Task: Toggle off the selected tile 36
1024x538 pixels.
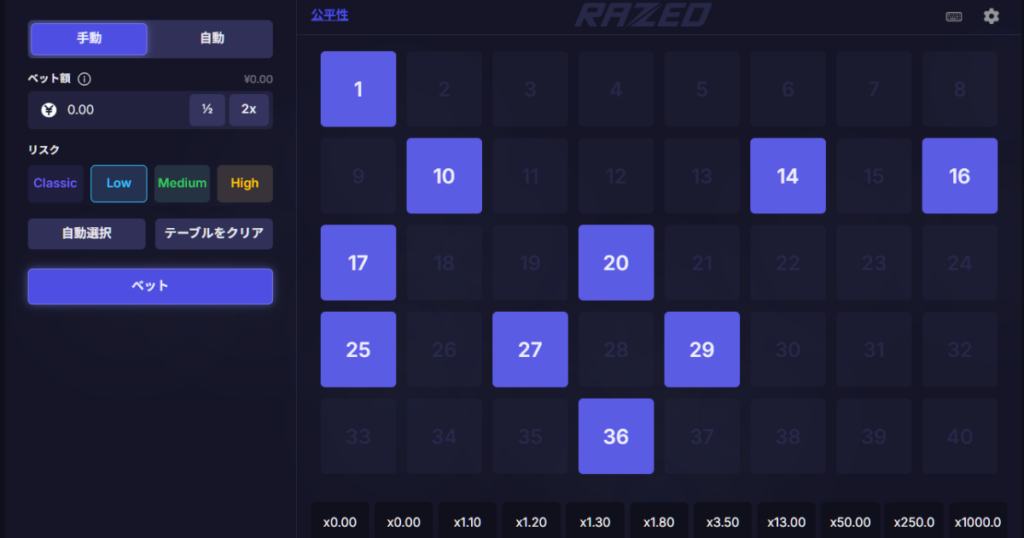Action: 616,436
